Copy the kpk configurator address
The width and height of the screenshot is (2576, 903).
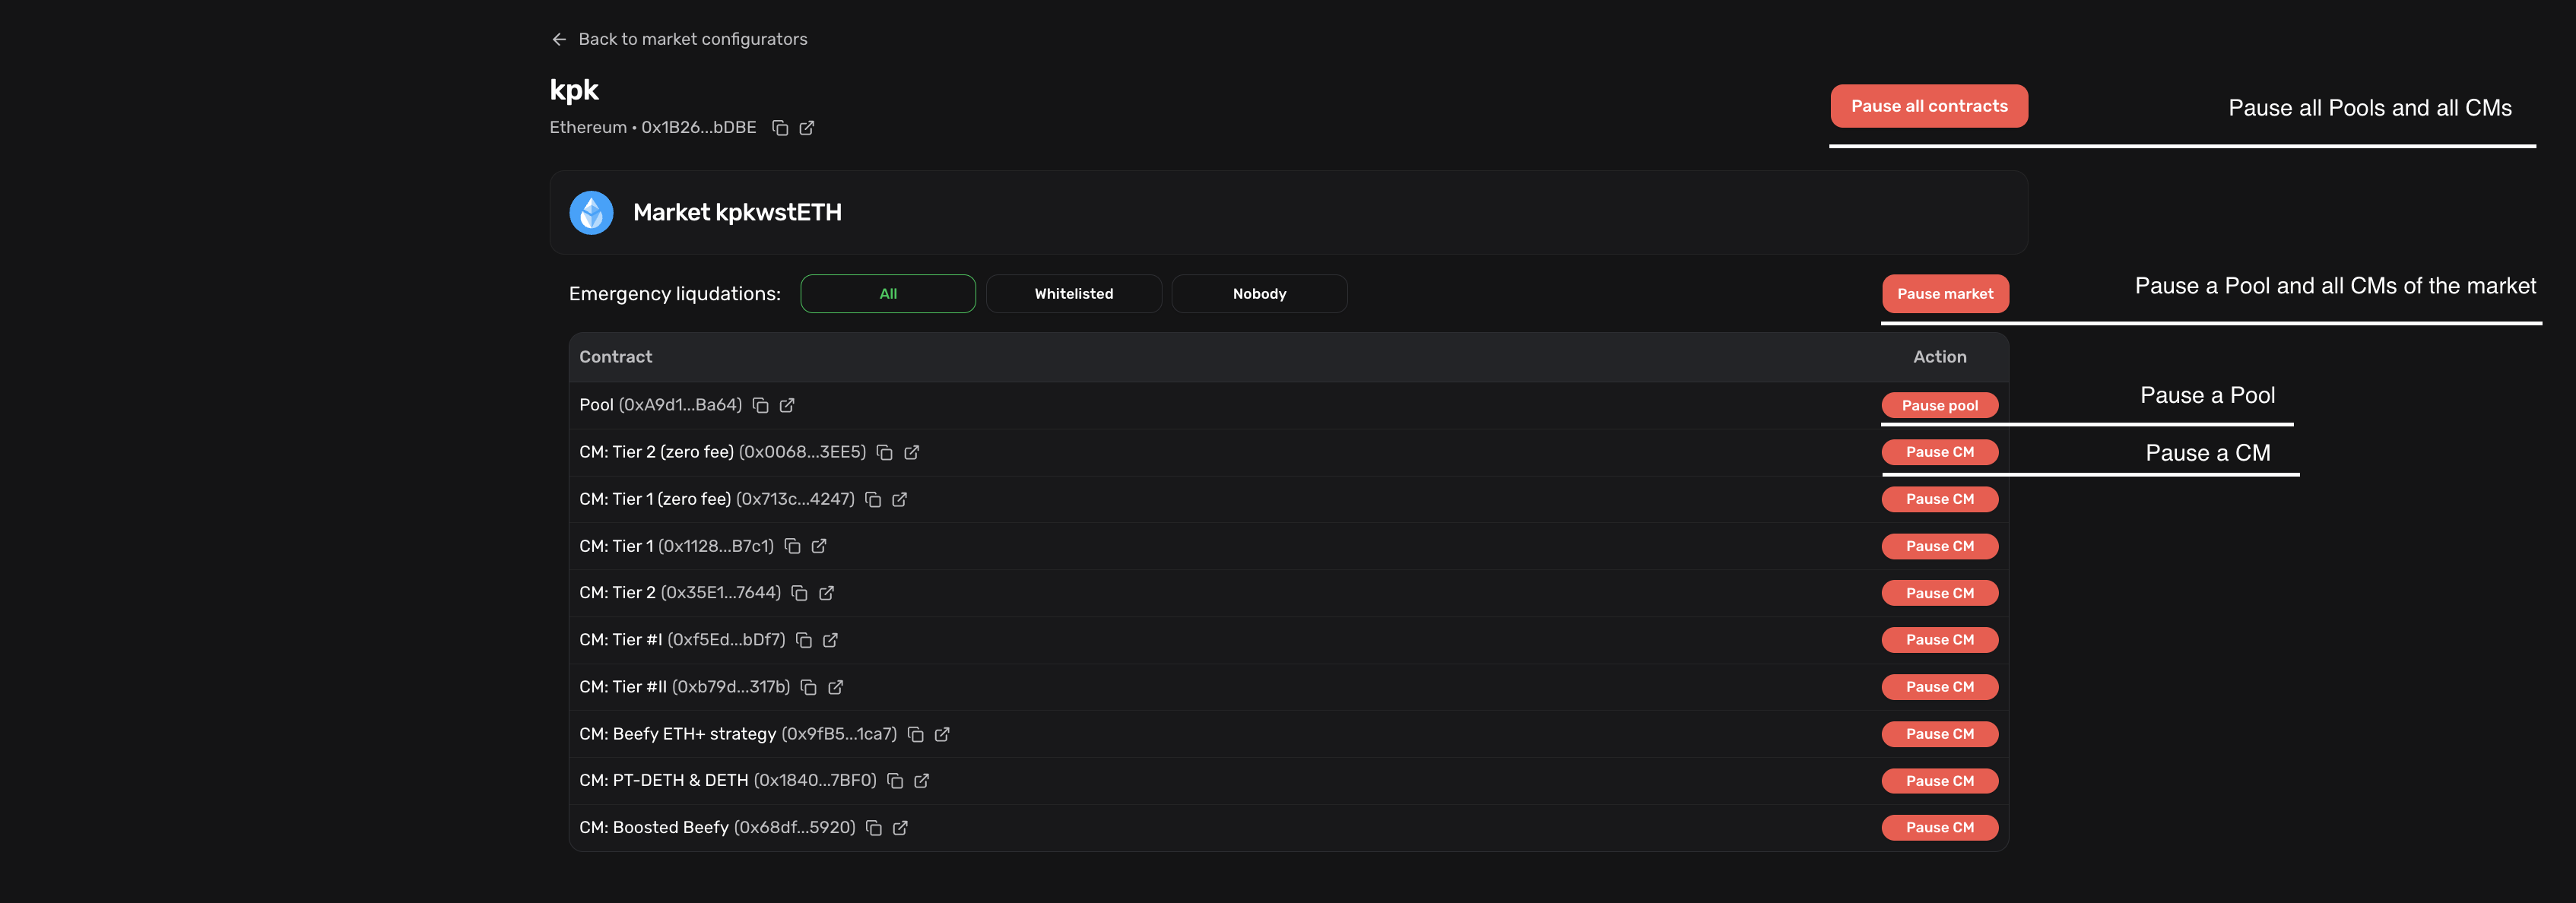(780, 128)
